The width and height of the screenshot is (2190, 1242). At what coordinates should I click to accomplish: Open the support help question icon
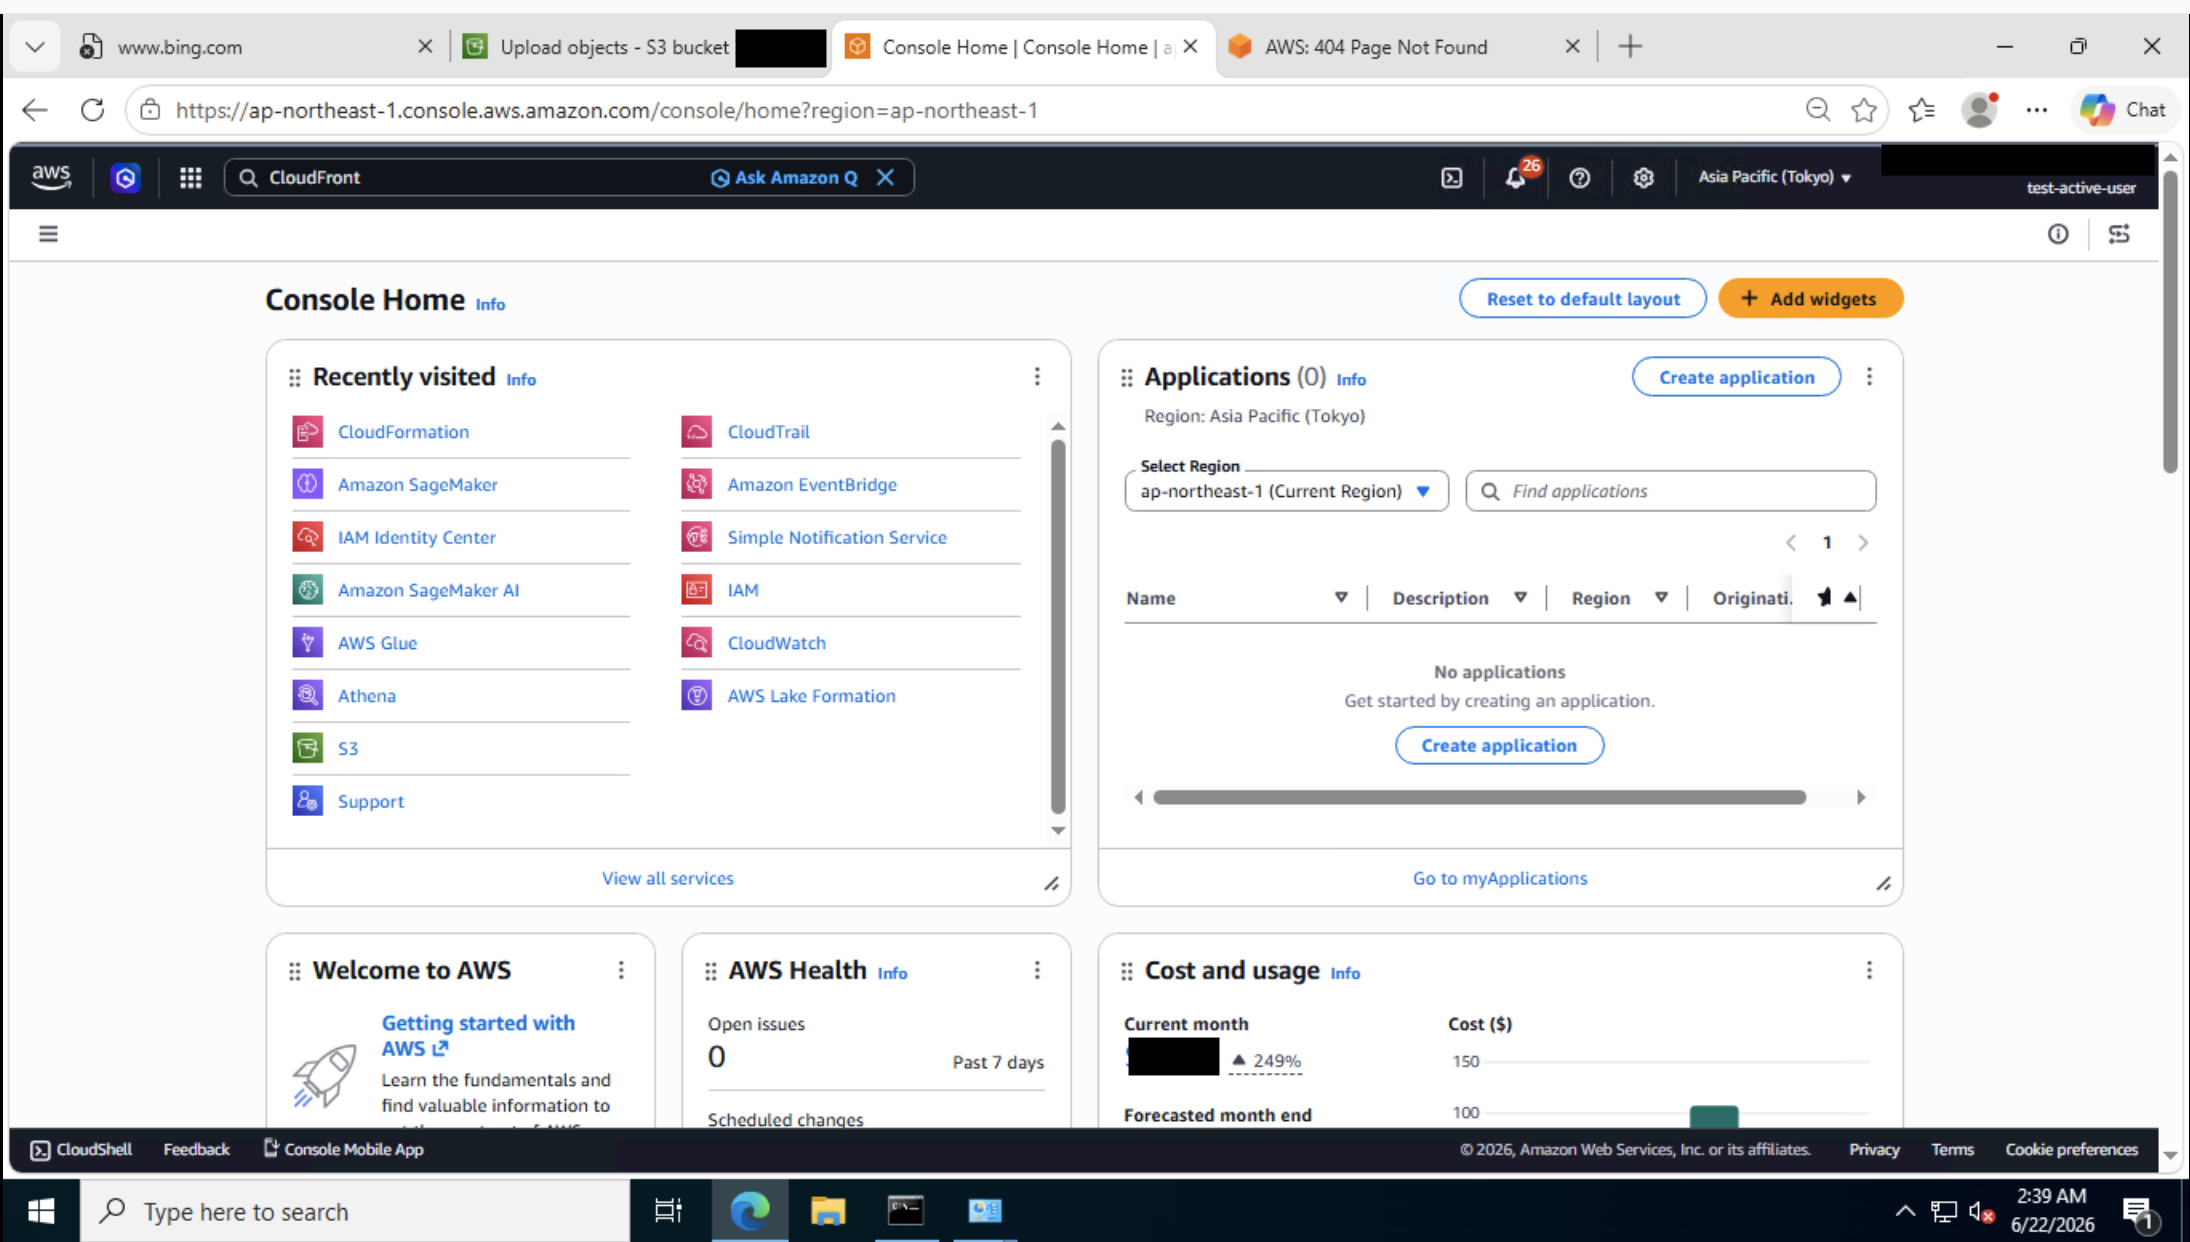tap(1579, 177)
